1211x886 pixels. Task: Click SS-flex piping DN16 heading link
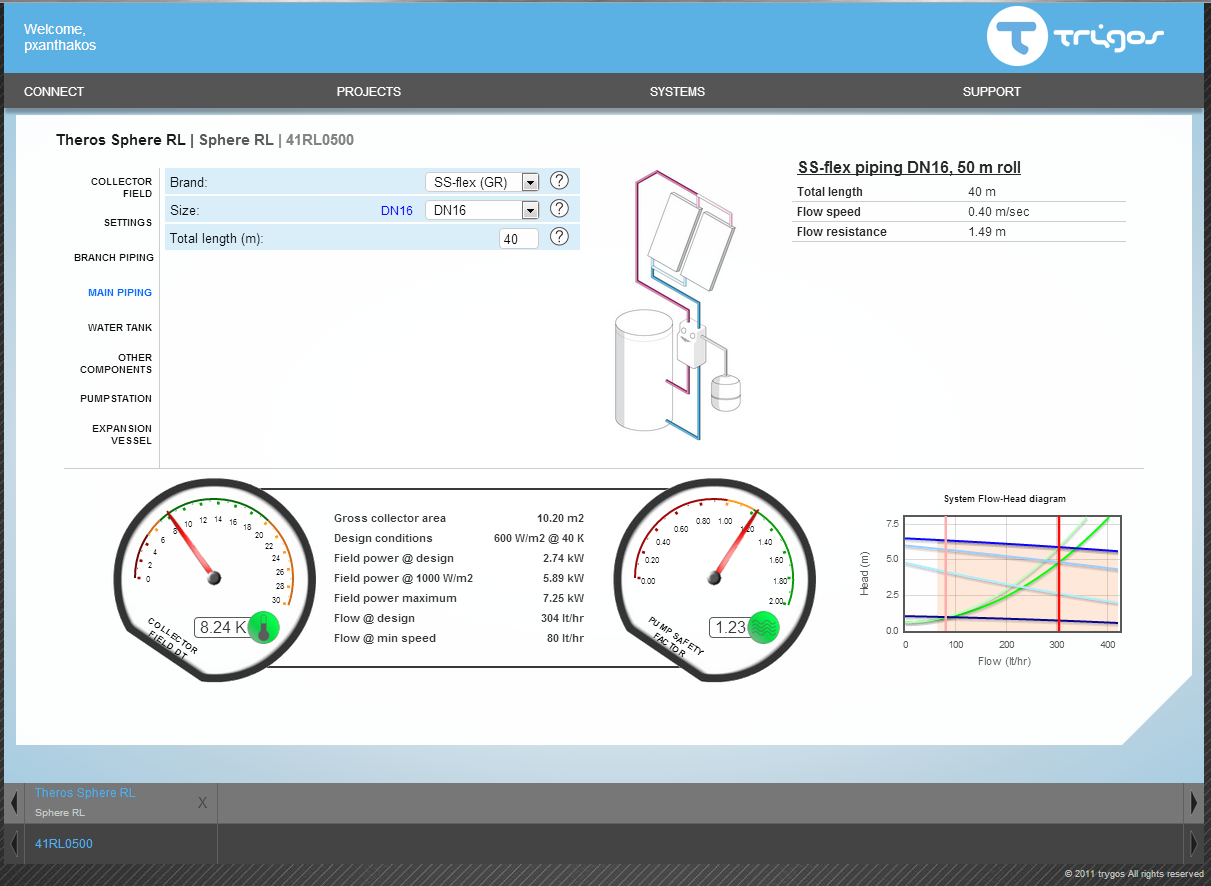pyautogui.click(x=909, y=168)
